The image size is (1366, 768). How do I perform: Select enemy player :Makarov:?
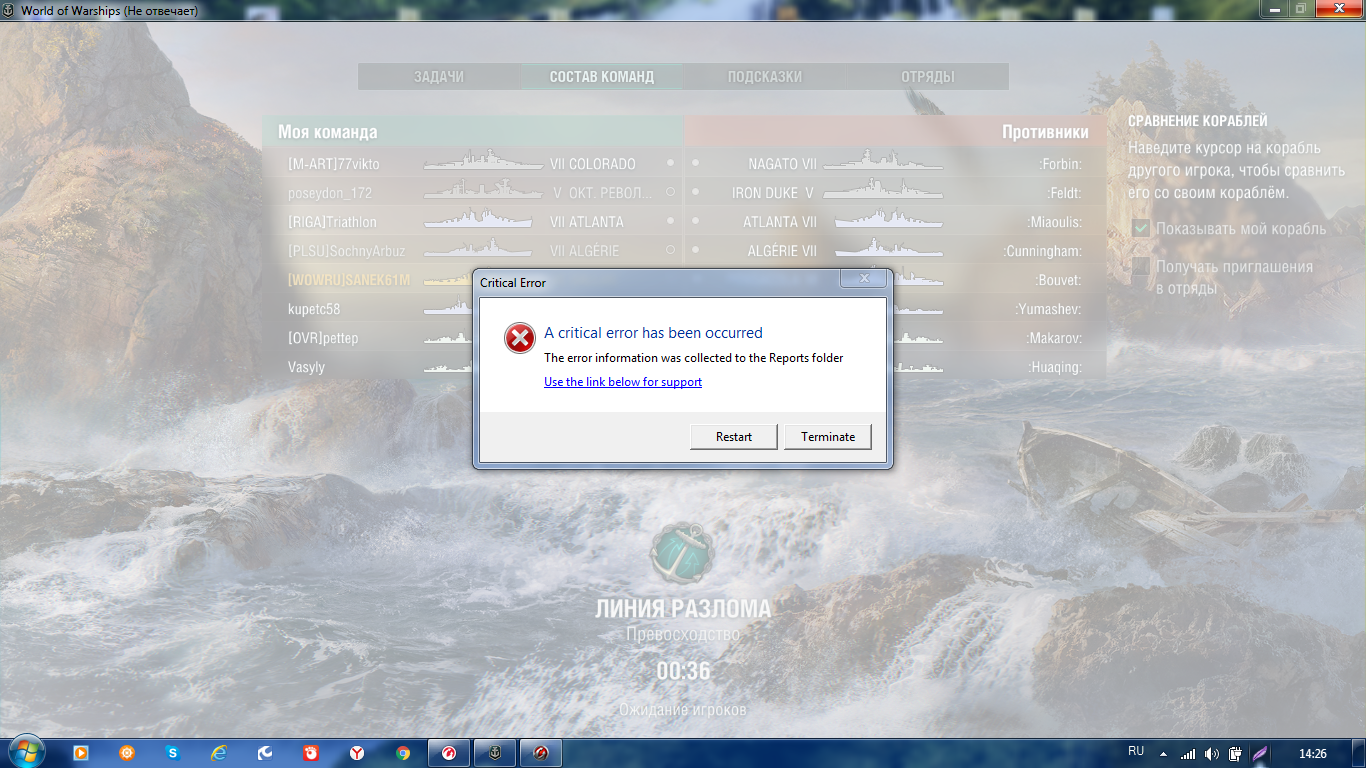pos(1054,338)
